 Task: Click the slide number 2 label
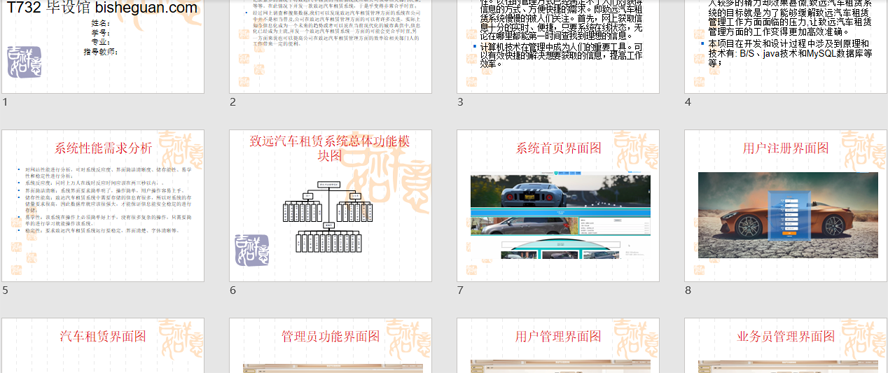[233, 102]
